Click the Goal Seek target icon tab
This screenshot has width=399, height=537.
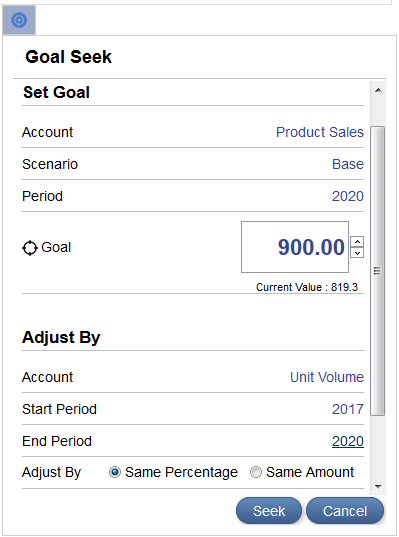(x=19, y=20)
